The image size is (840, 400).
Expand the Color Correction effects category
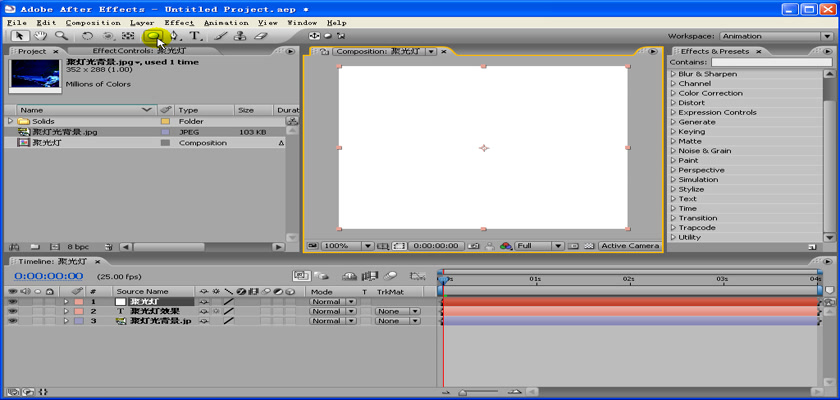[674, 93]
